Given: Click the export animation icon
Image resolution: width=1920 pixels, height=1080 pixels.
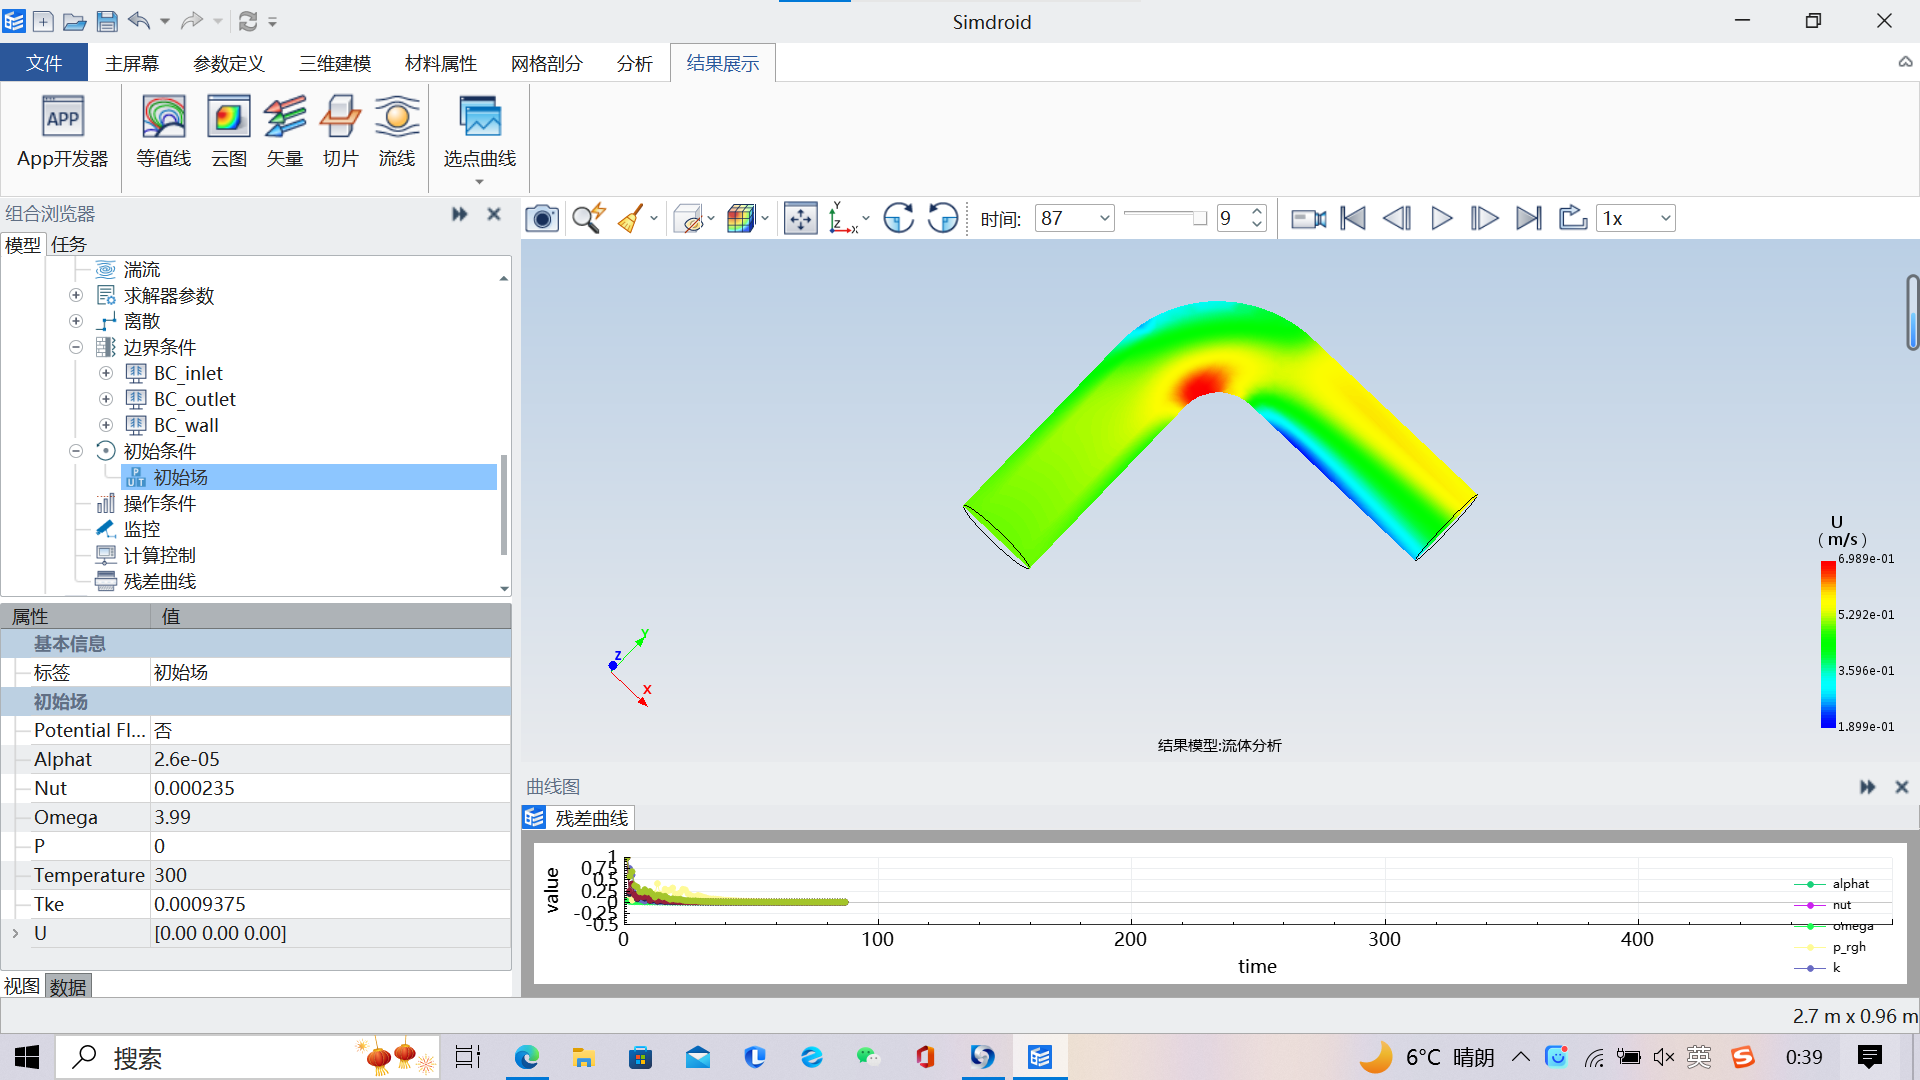Looking at the screenshot, I should coord(1573,218).
